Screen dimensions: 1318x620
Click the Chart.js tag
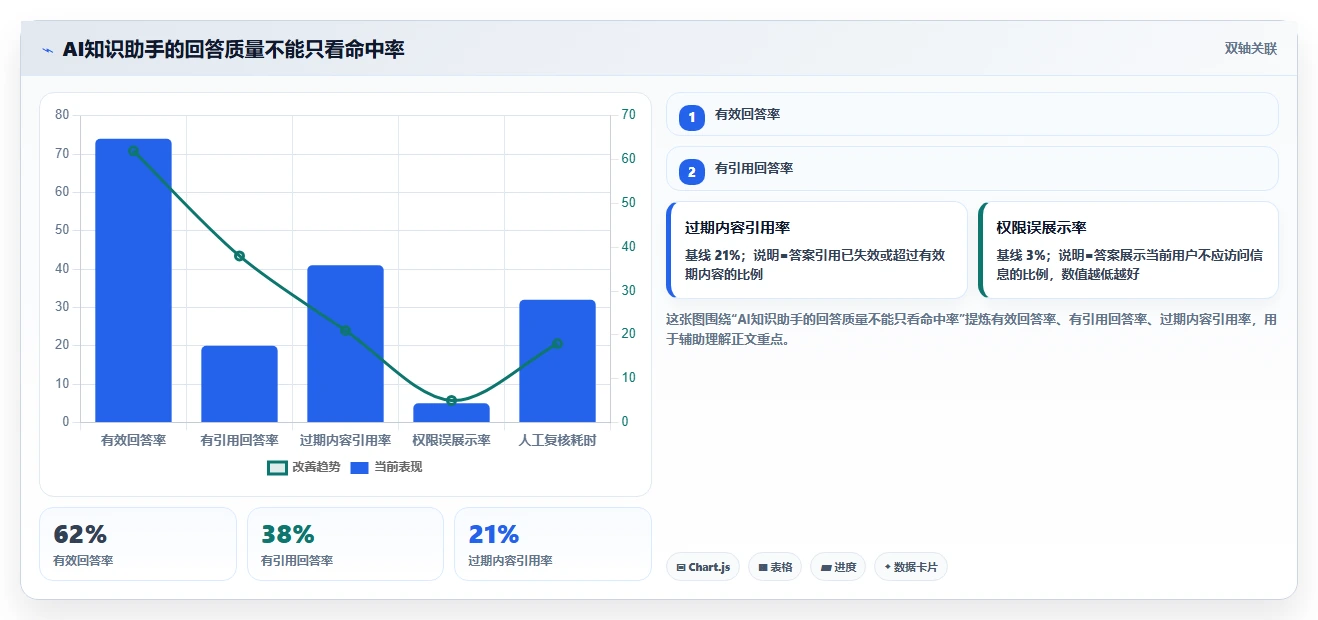(x=703, y=567)
